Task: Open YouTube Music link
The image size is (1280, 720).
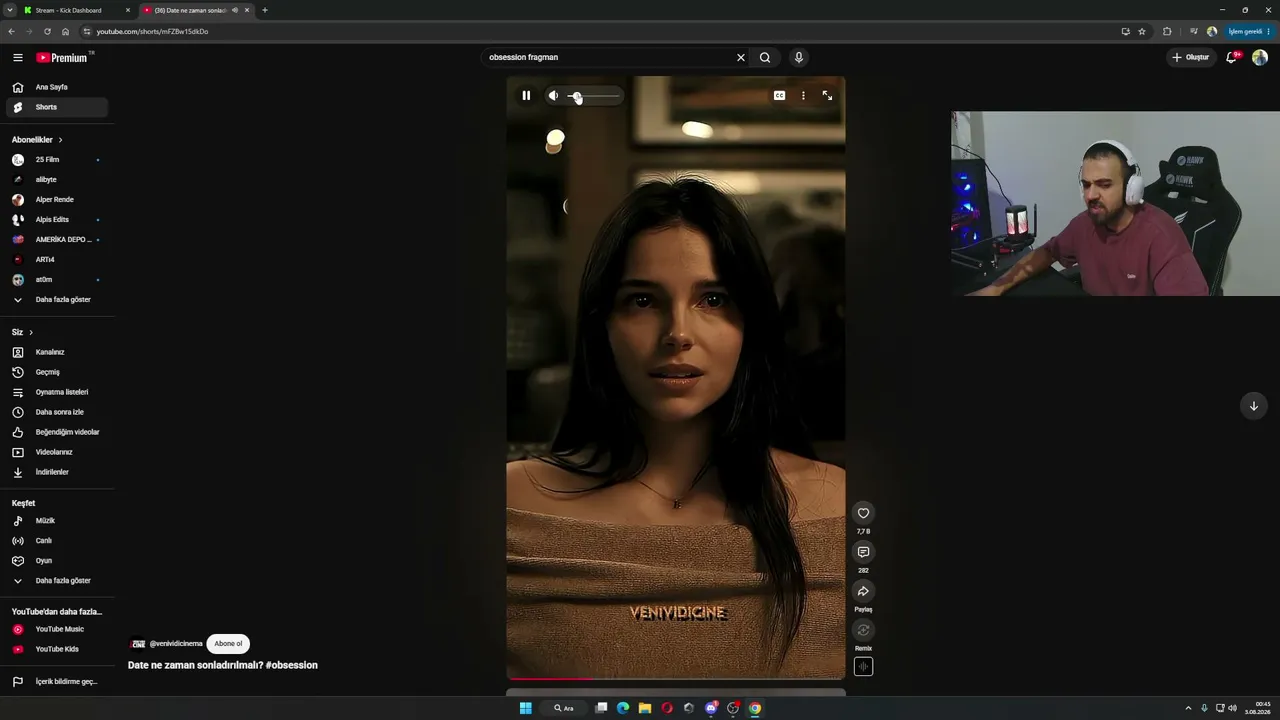Action: (57, 629)
